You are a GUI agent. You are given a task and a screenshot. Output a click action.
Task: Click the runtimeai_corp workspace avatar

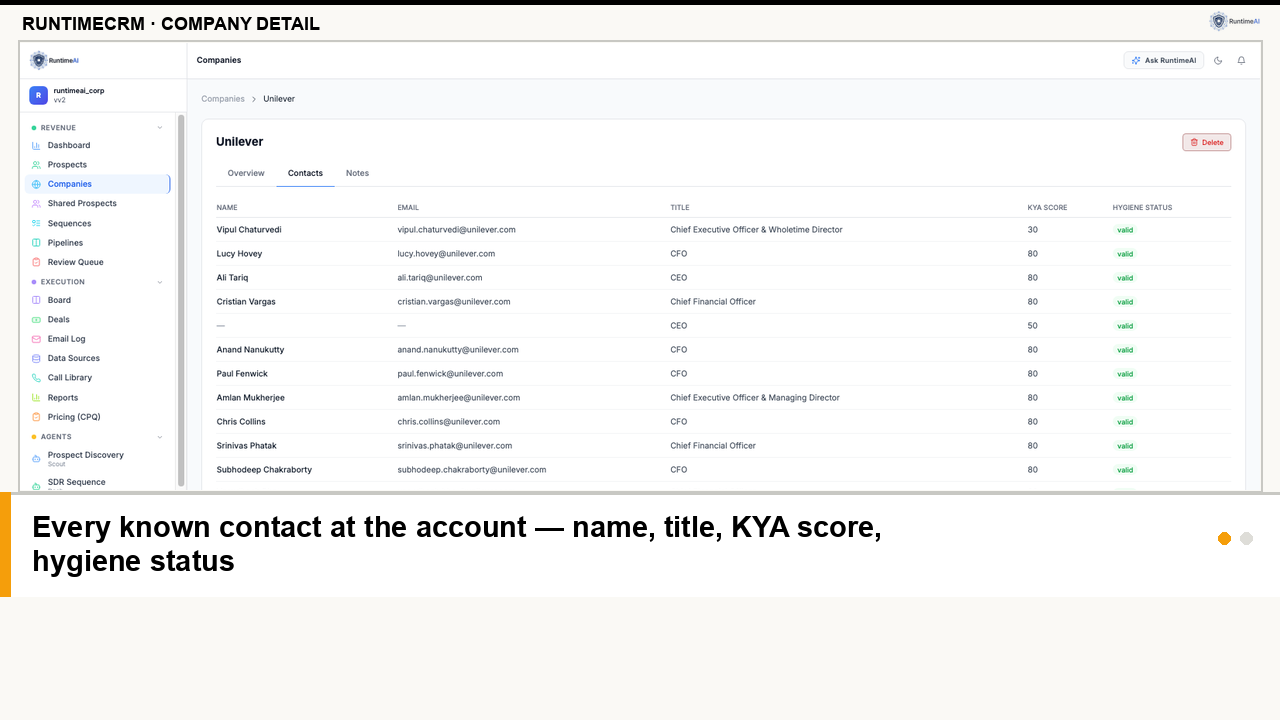(38, 95)
